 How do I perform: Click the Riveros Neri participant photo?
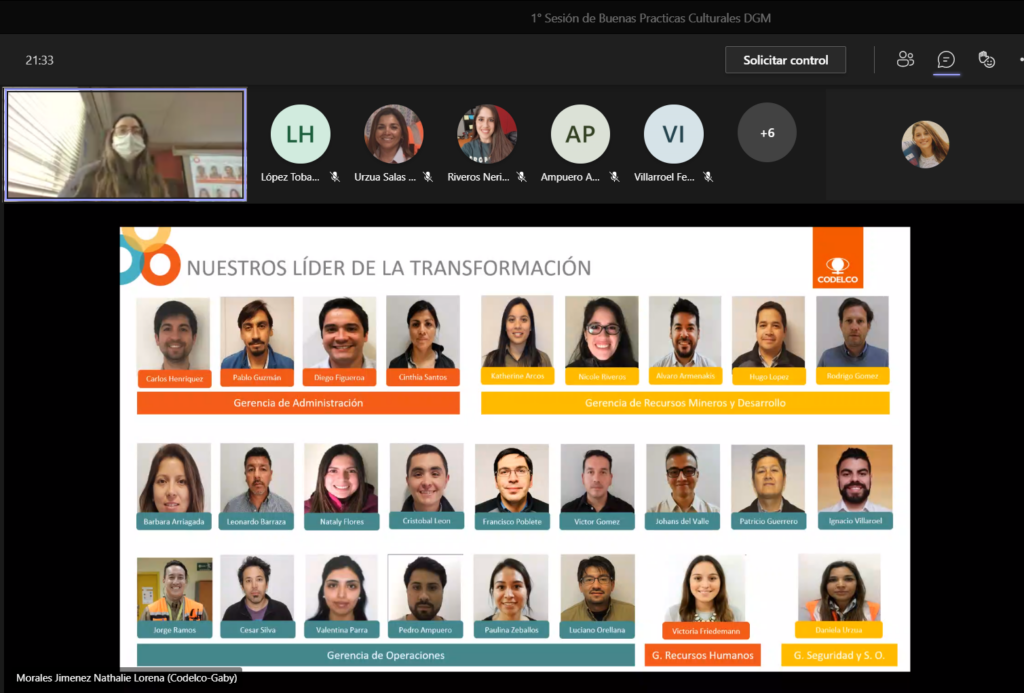(x=486, y=134)
